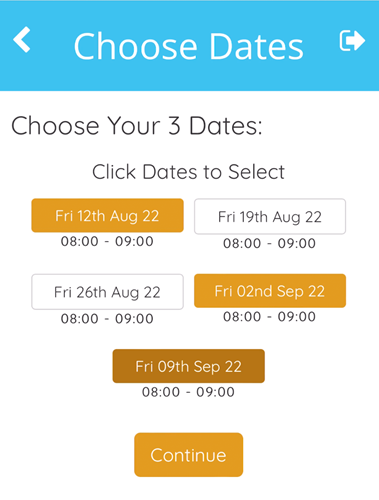Go back using the left chevron icon
This screenshot has width=379, height=500.
tap(22, 40)
